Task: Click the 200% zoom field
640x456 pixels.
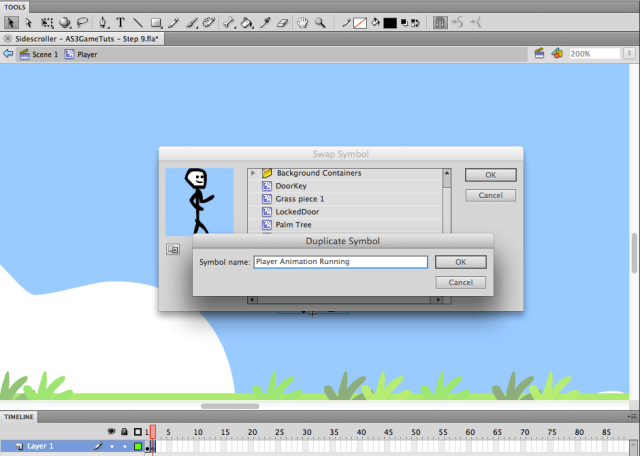Action: [x=595, y=53]
